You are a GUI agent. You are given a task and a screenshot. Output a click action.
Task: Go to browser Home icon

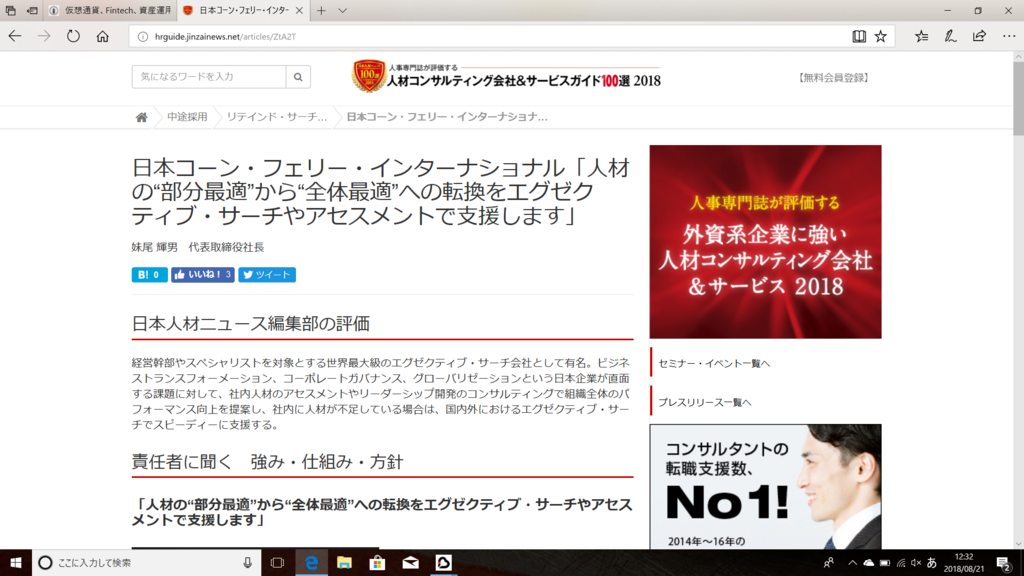pyautogui.click(x=103, y=37)
